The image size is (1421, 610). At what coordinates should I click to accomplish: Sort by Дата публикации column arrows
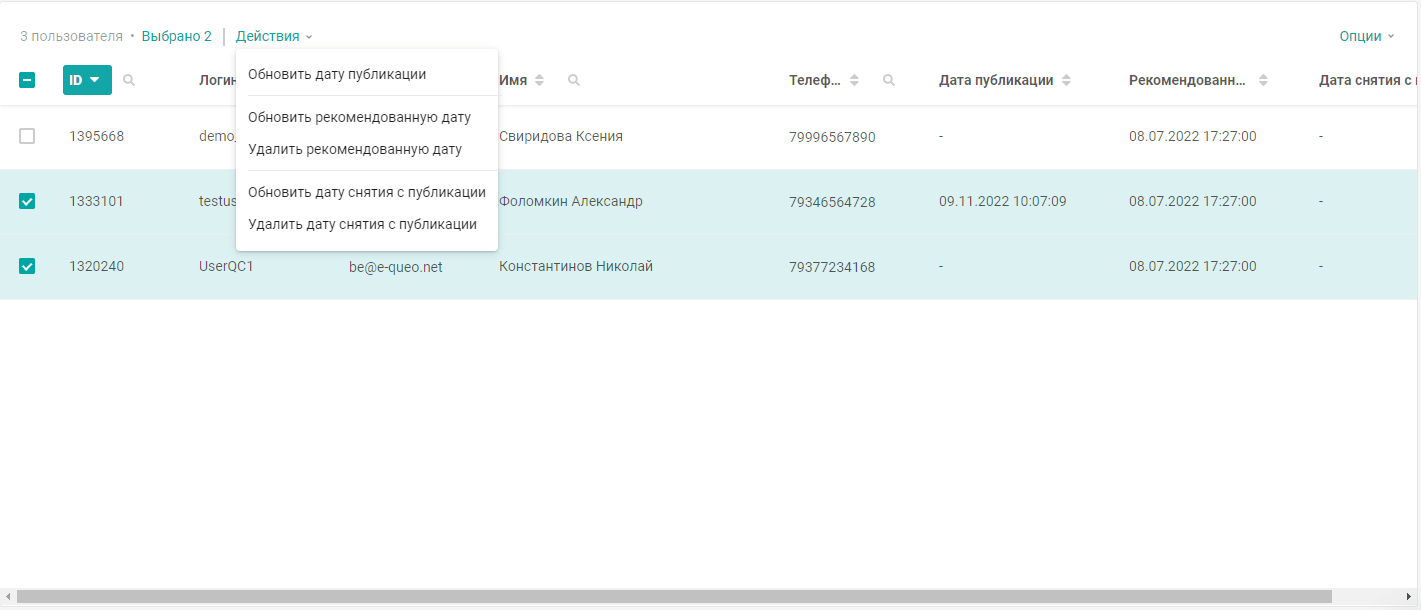pyautogui.click(x=1066, y=80)
